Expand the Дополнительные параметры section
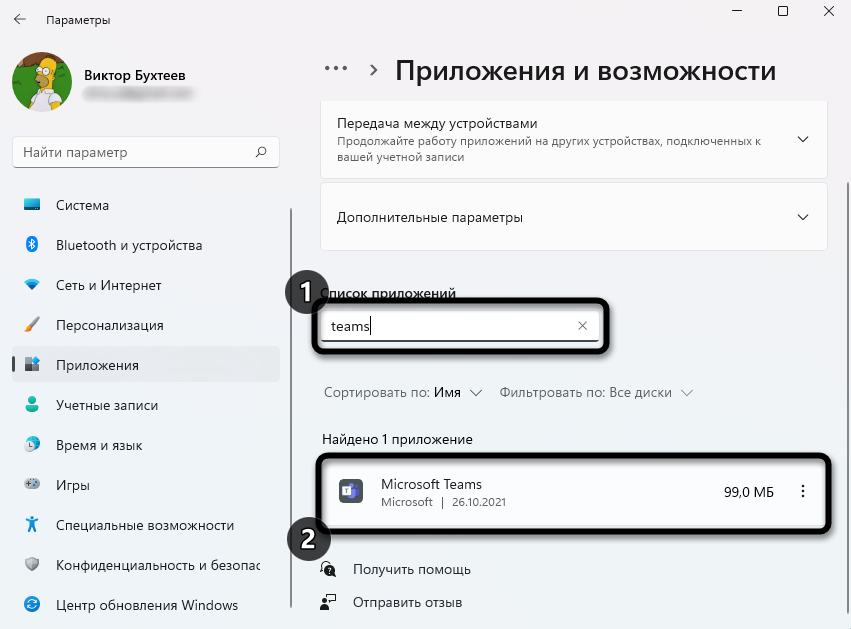Screen dimensions: 851x629 [803, 217]
